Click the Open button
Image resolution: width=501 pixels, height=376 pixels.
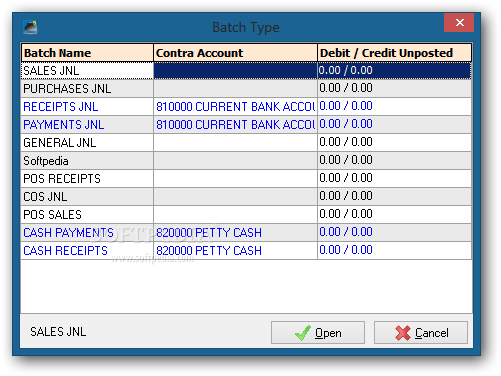tap(318, 332)
